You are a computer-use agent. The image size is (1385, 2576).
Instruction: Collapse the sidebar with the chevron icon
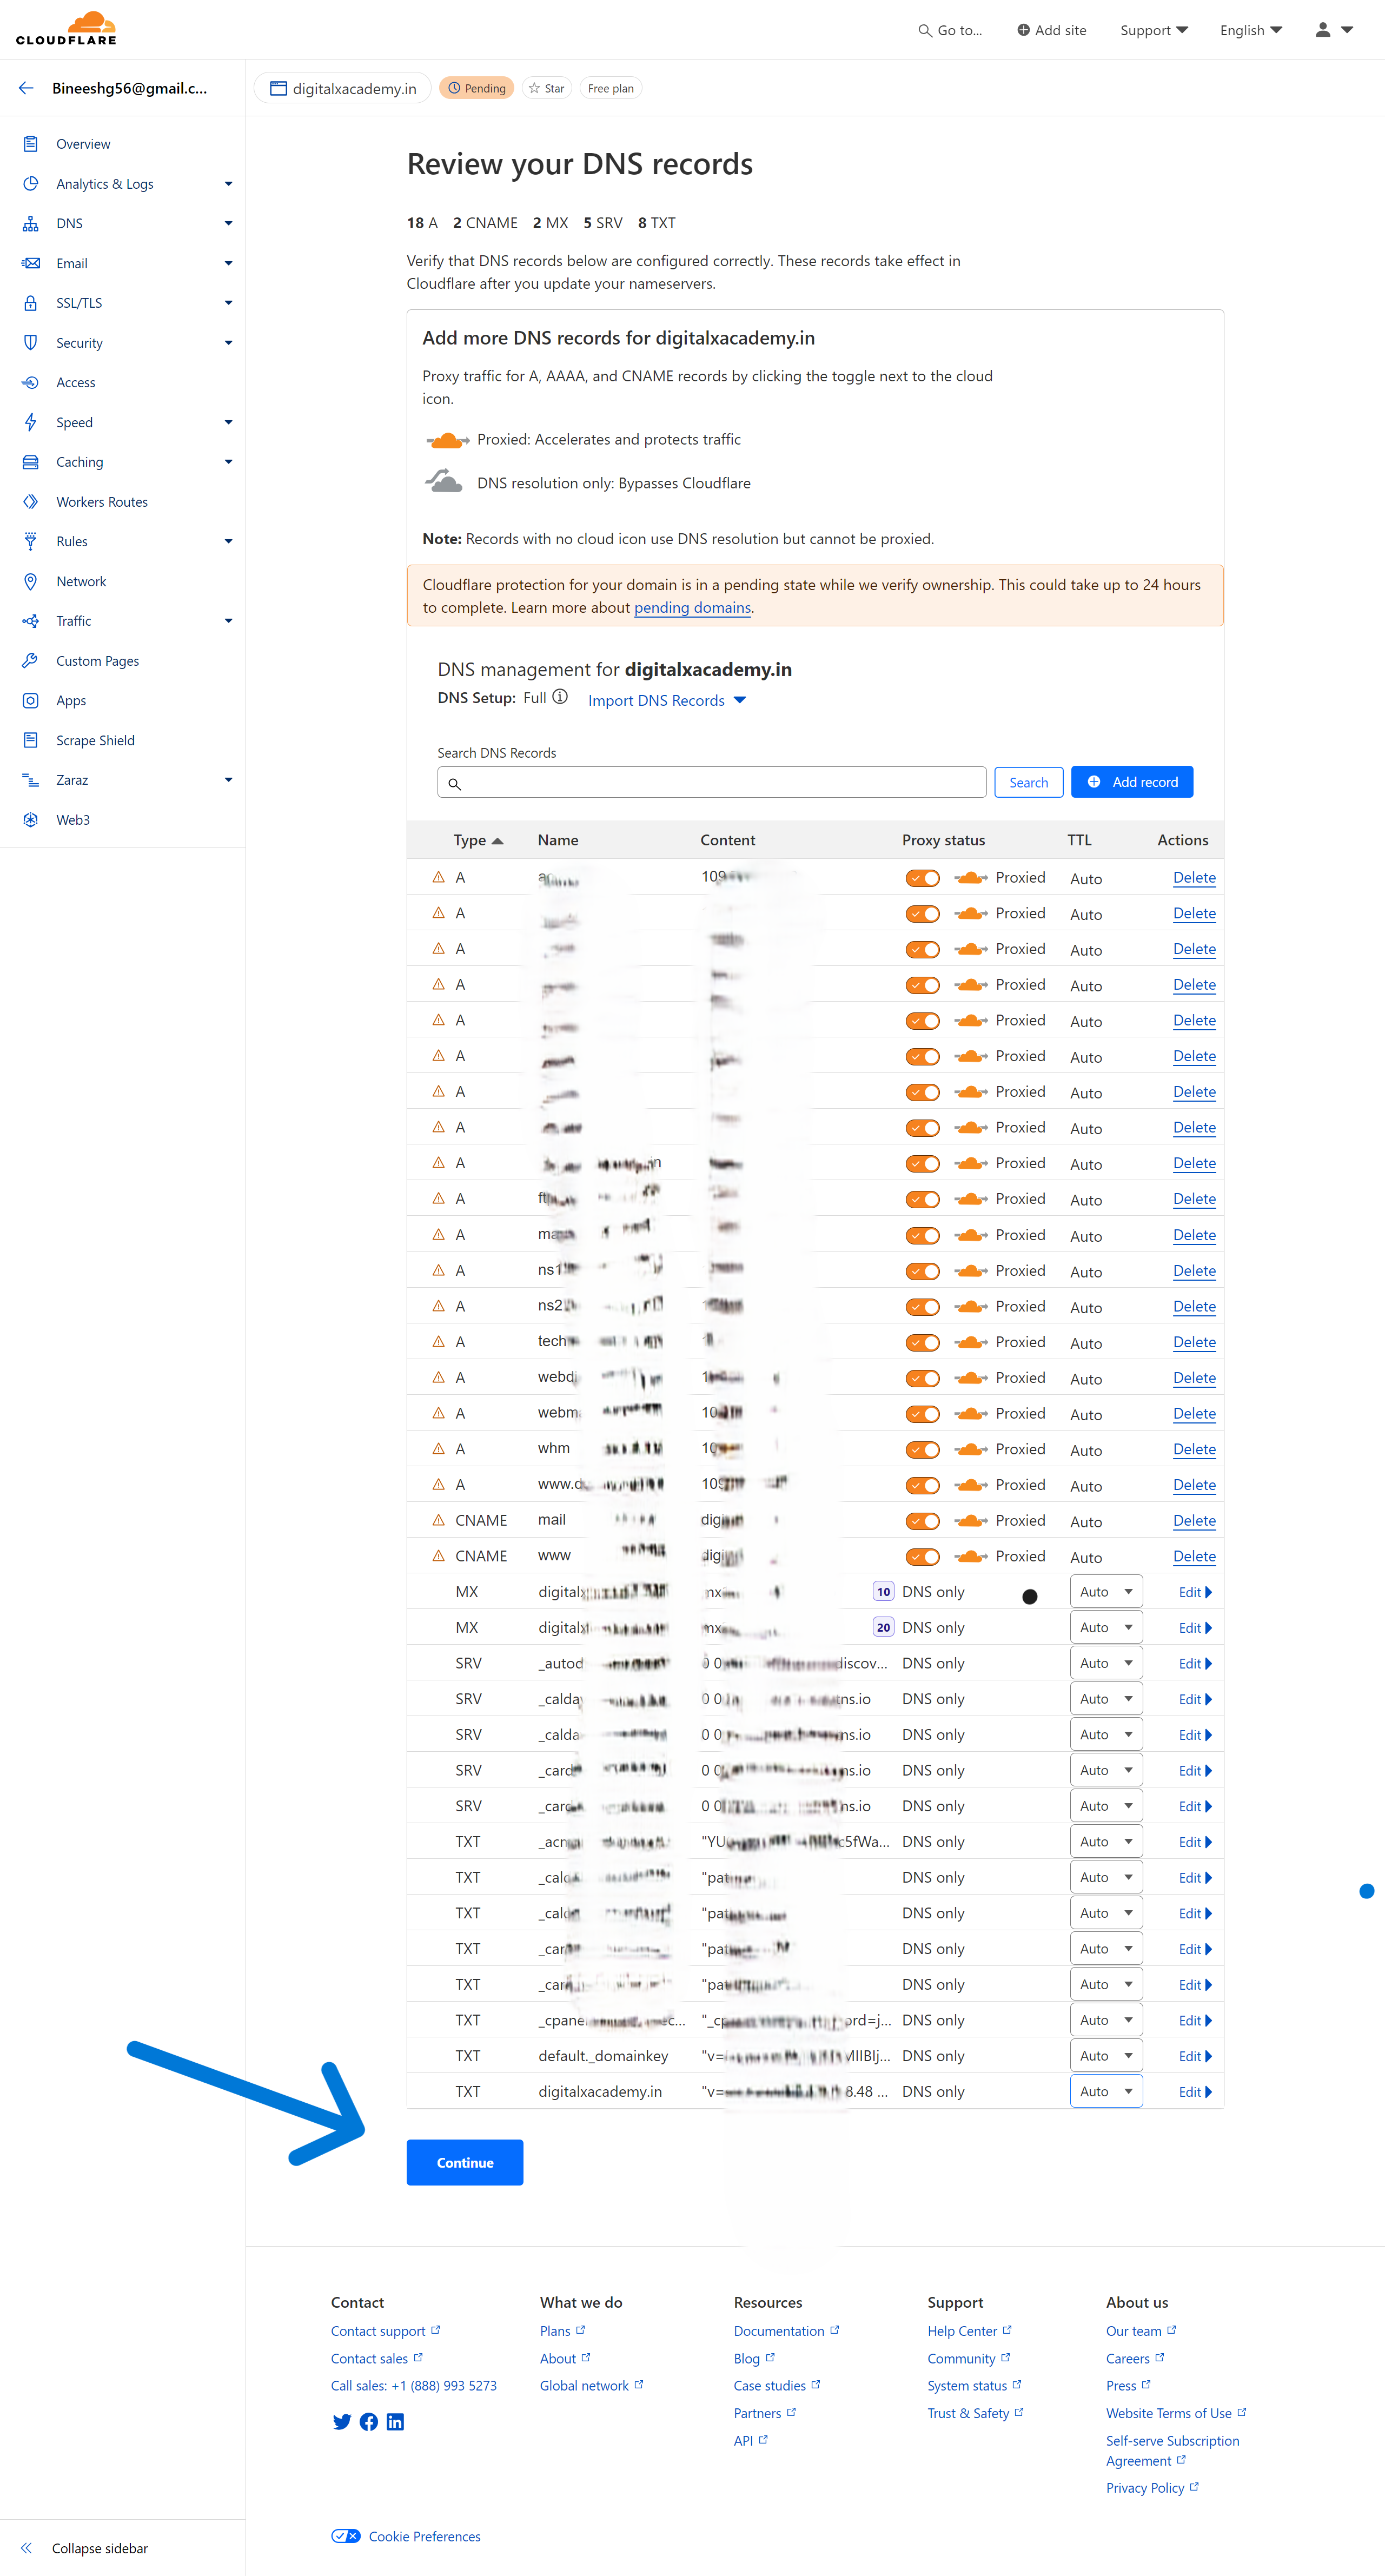[x=27, y=2547]
